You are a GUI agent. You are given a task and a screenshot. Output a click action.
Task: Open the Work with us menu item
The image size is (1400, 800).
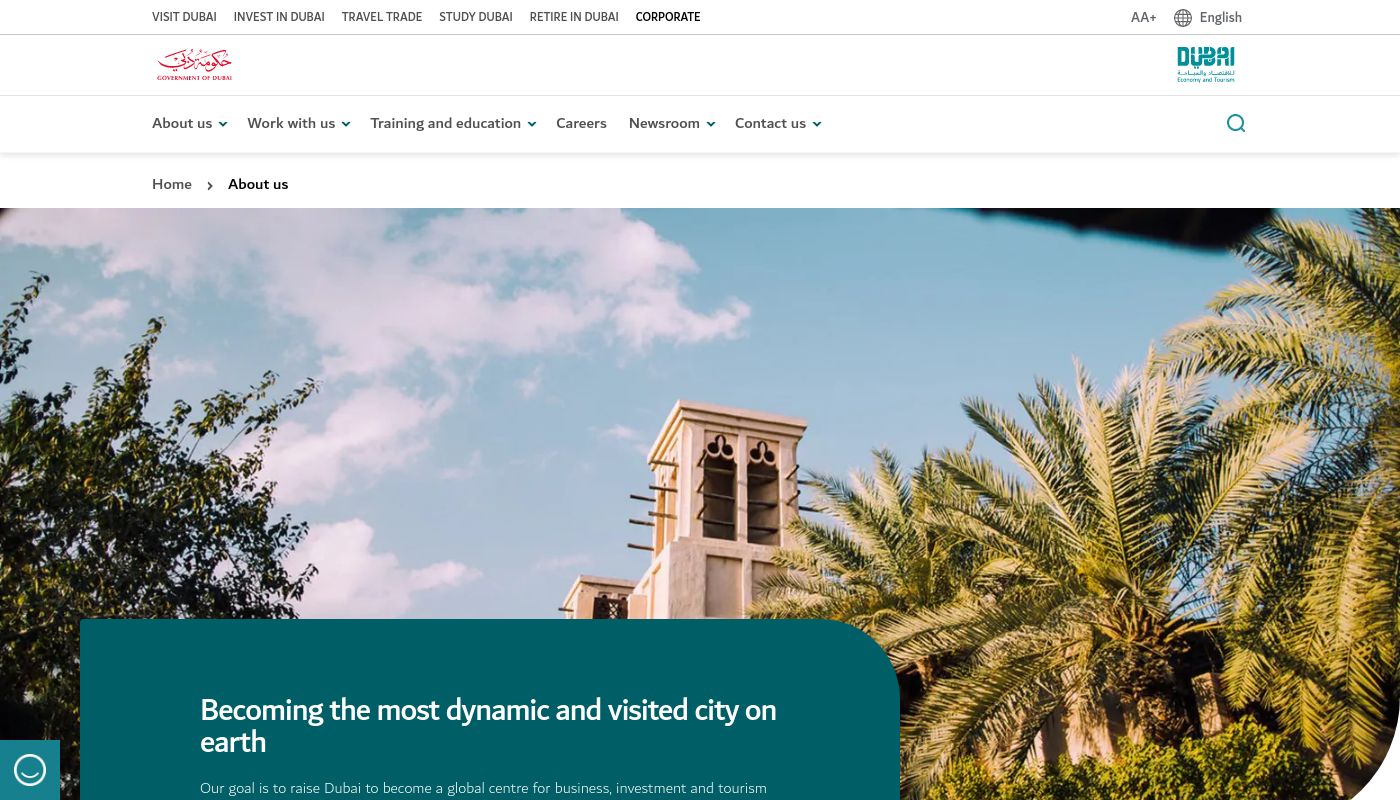click(x=291, y=123)
